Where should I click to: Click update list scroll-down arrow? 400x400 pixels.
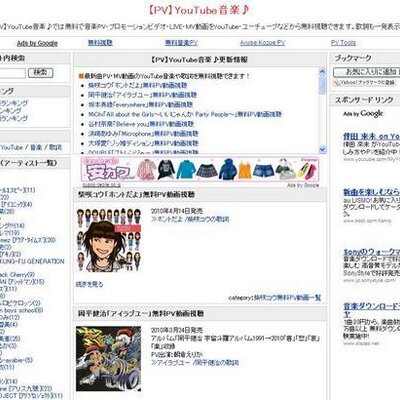[x=322, y=149]
